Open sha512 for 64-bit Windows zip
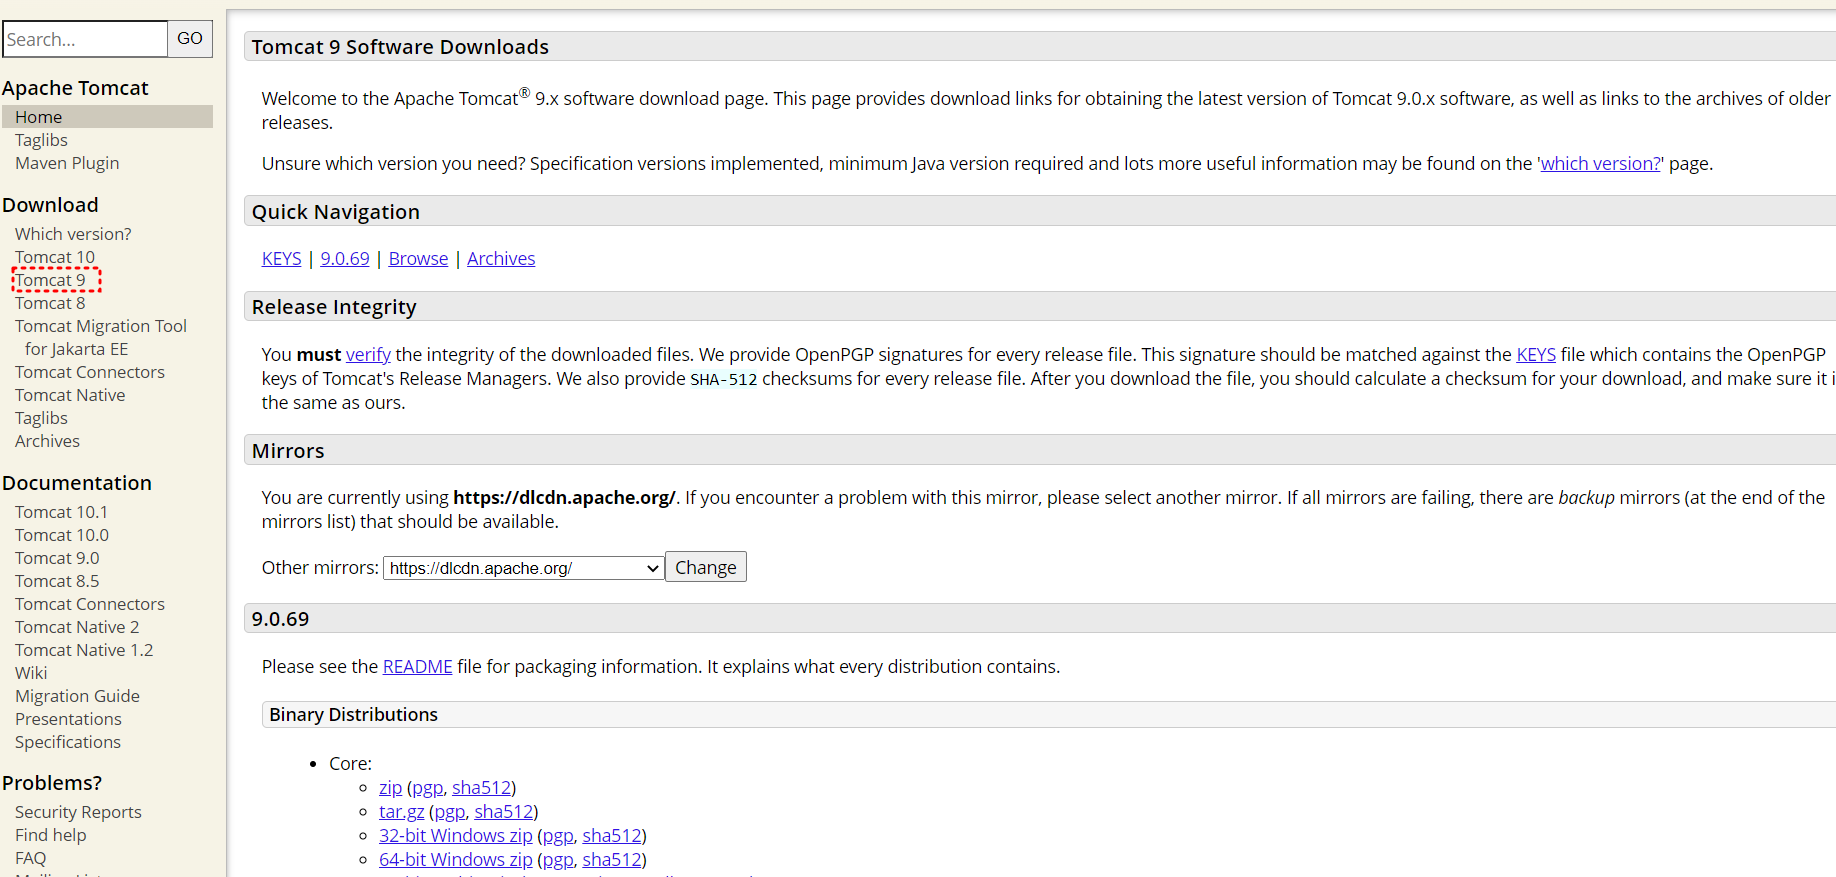Viewport: 1836px width, 877px height. [x=612, y=859]
